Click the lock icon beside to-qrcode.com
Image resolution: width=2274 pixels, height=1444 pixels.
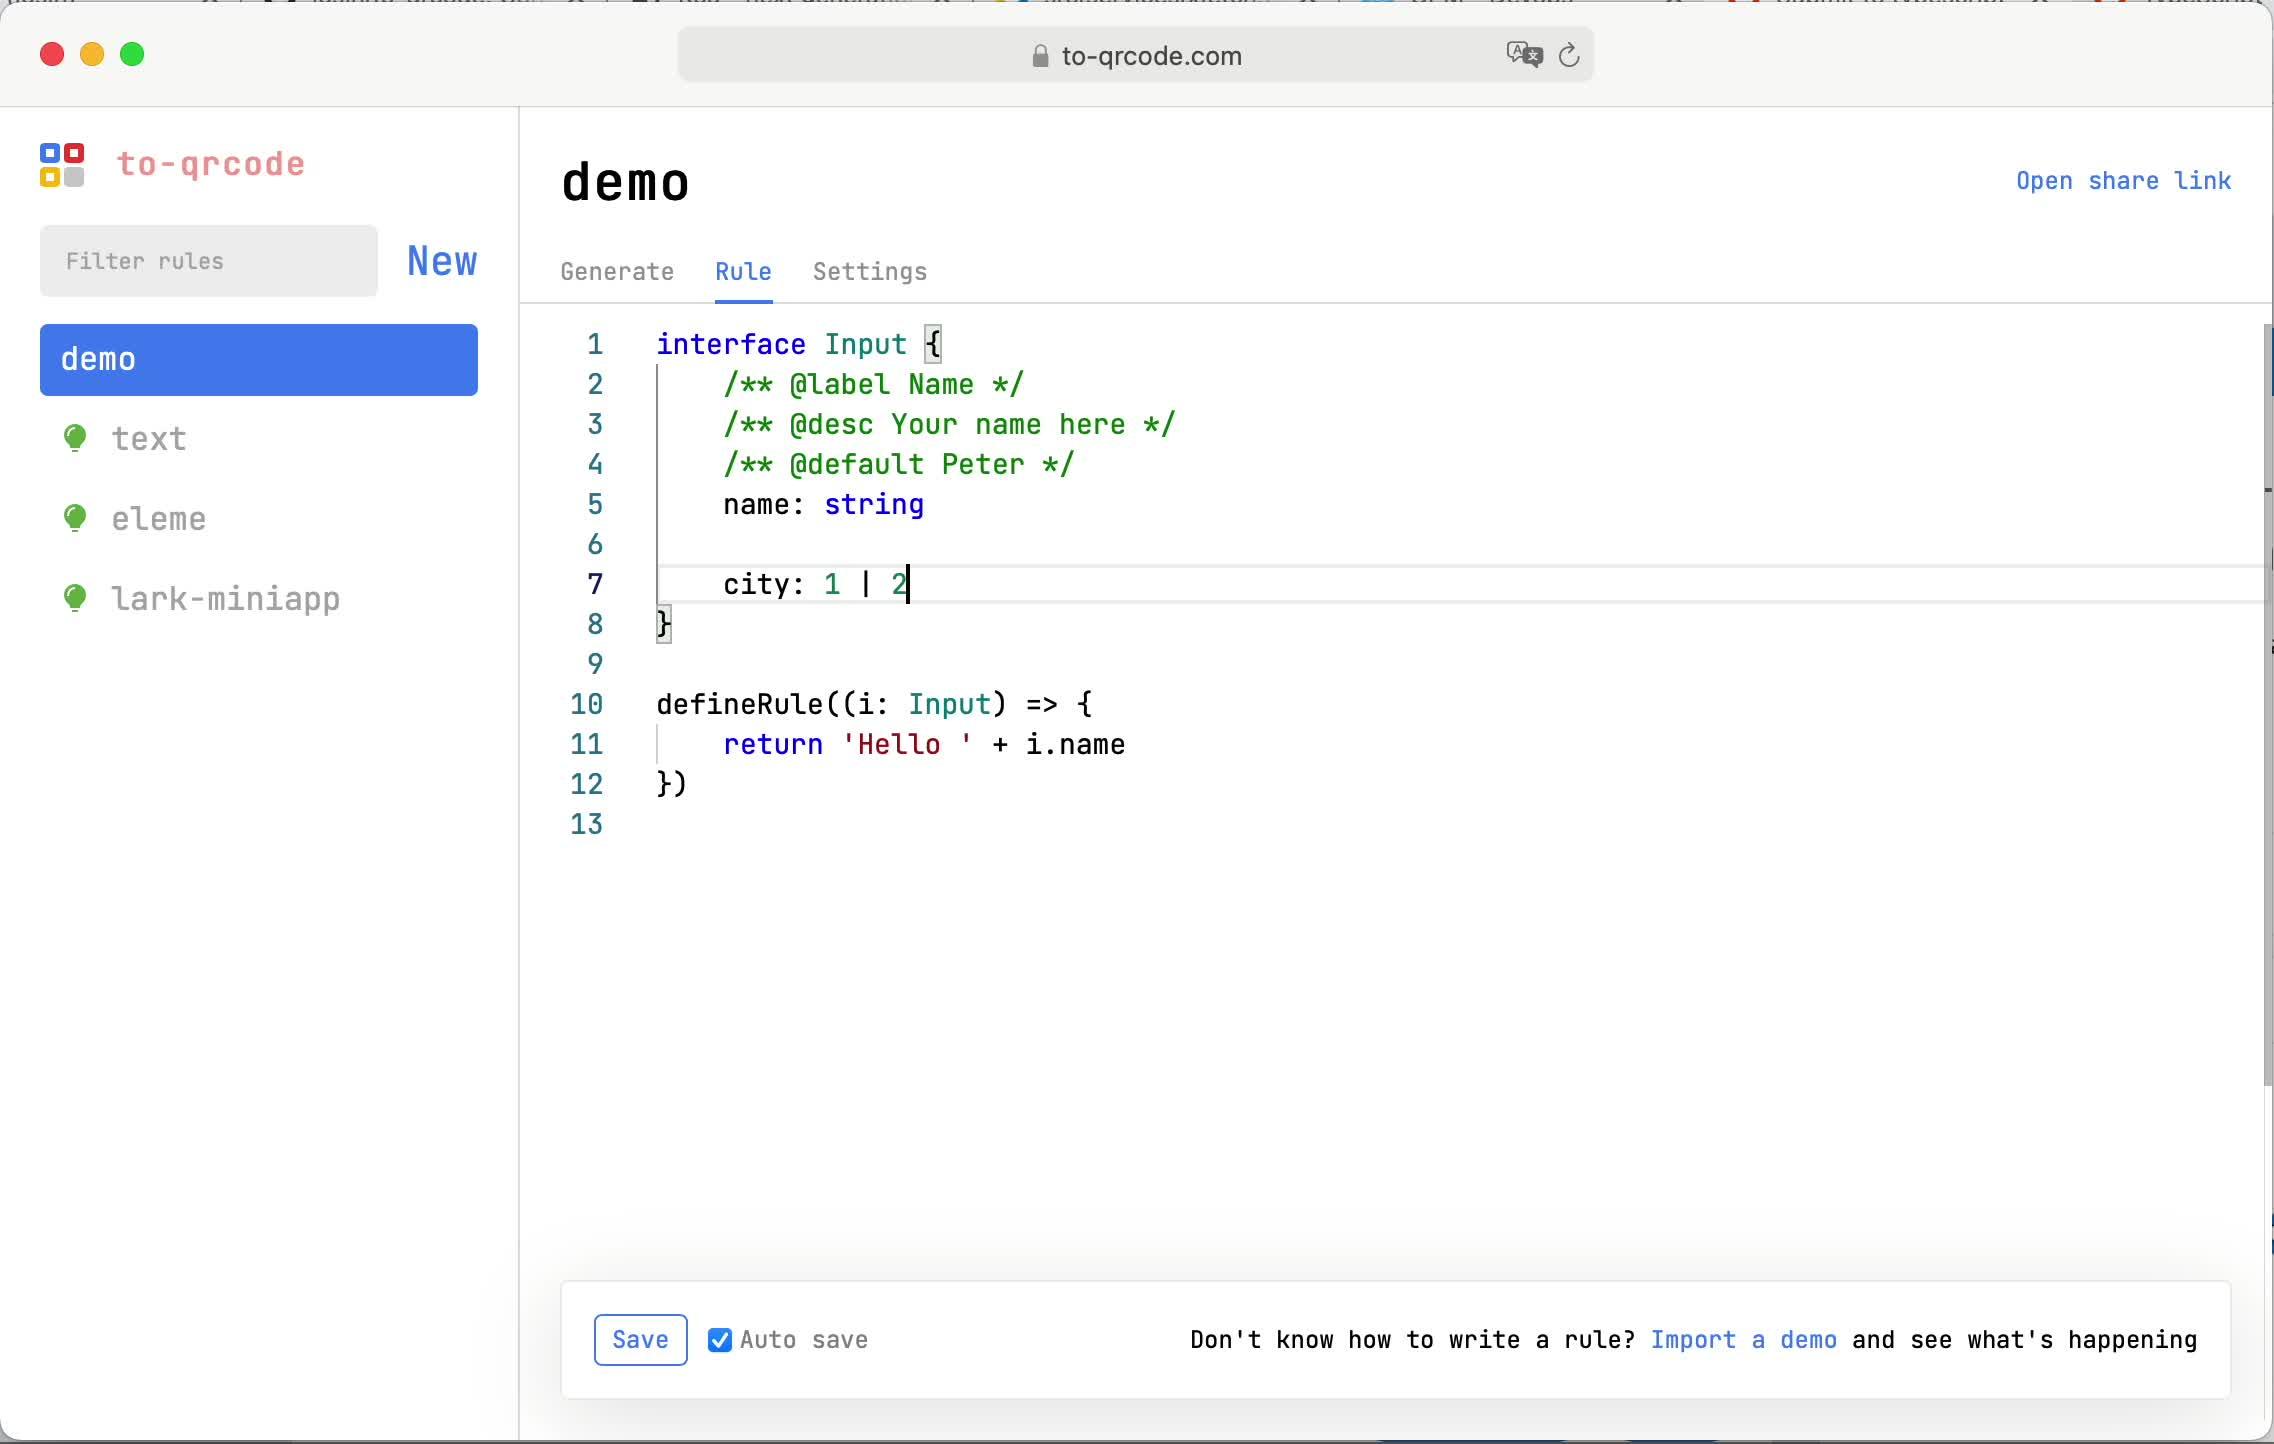click(1040, 56)
